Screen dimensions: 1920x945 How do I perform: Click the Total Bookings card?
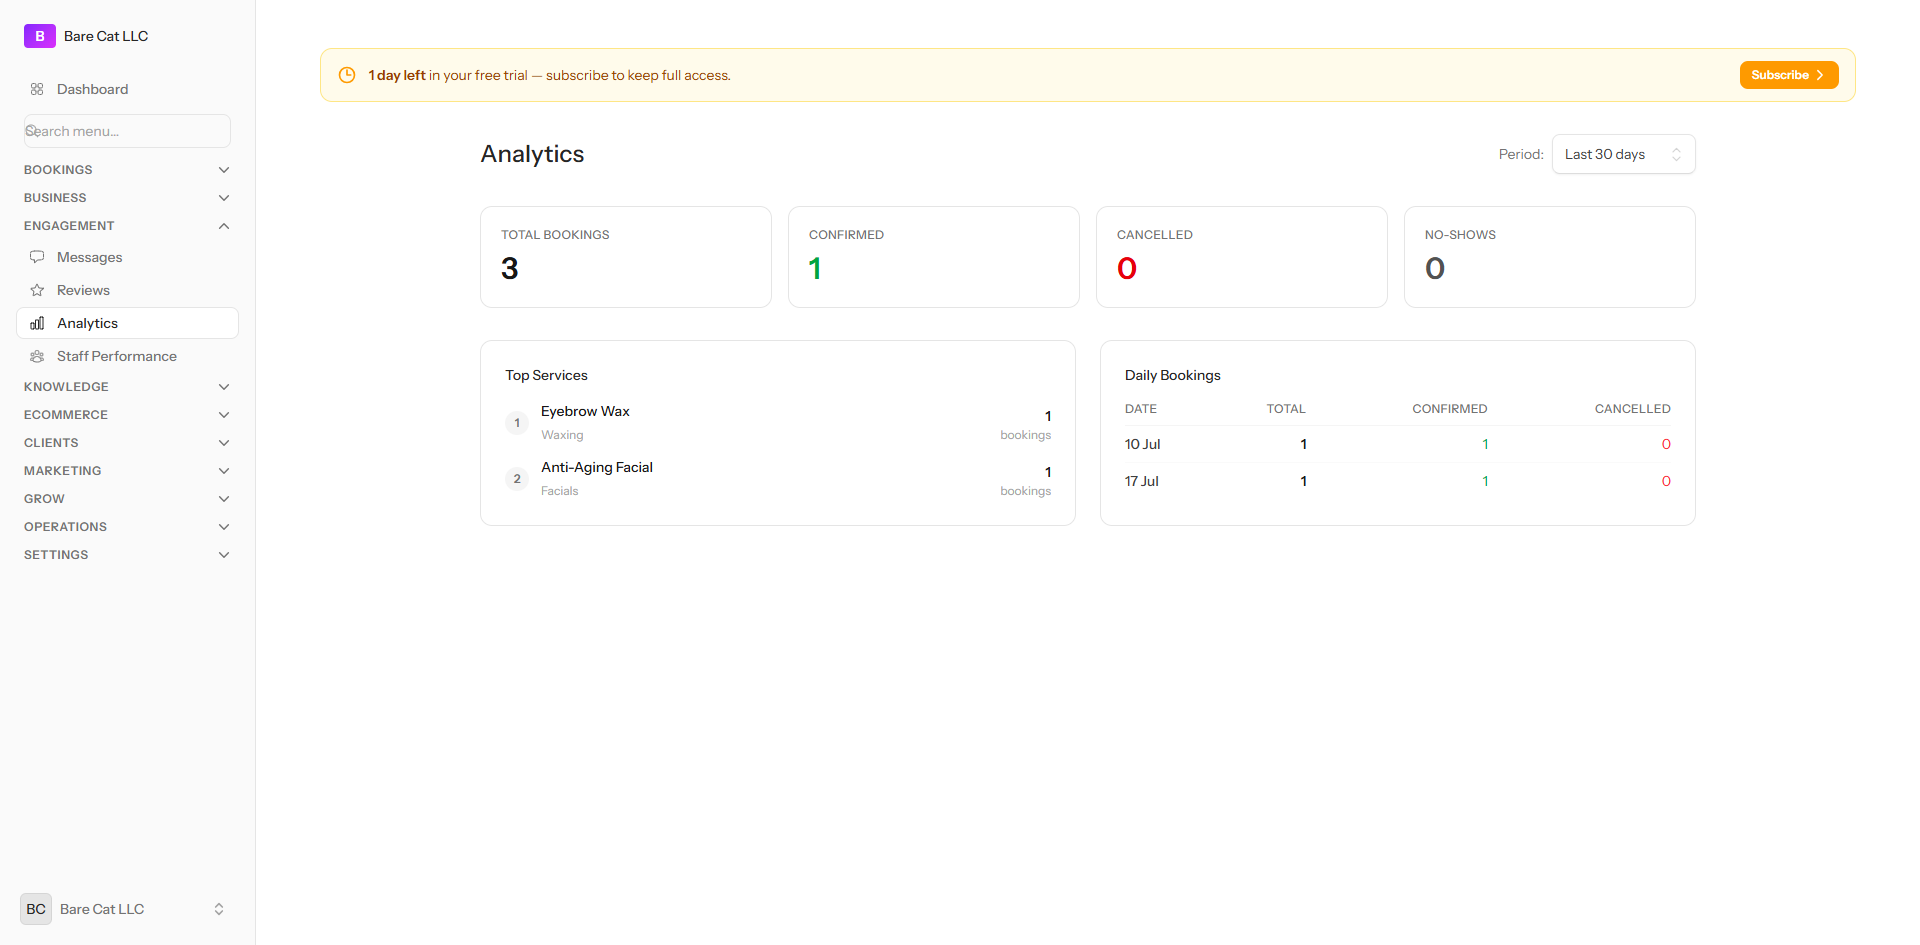(626, 257)
